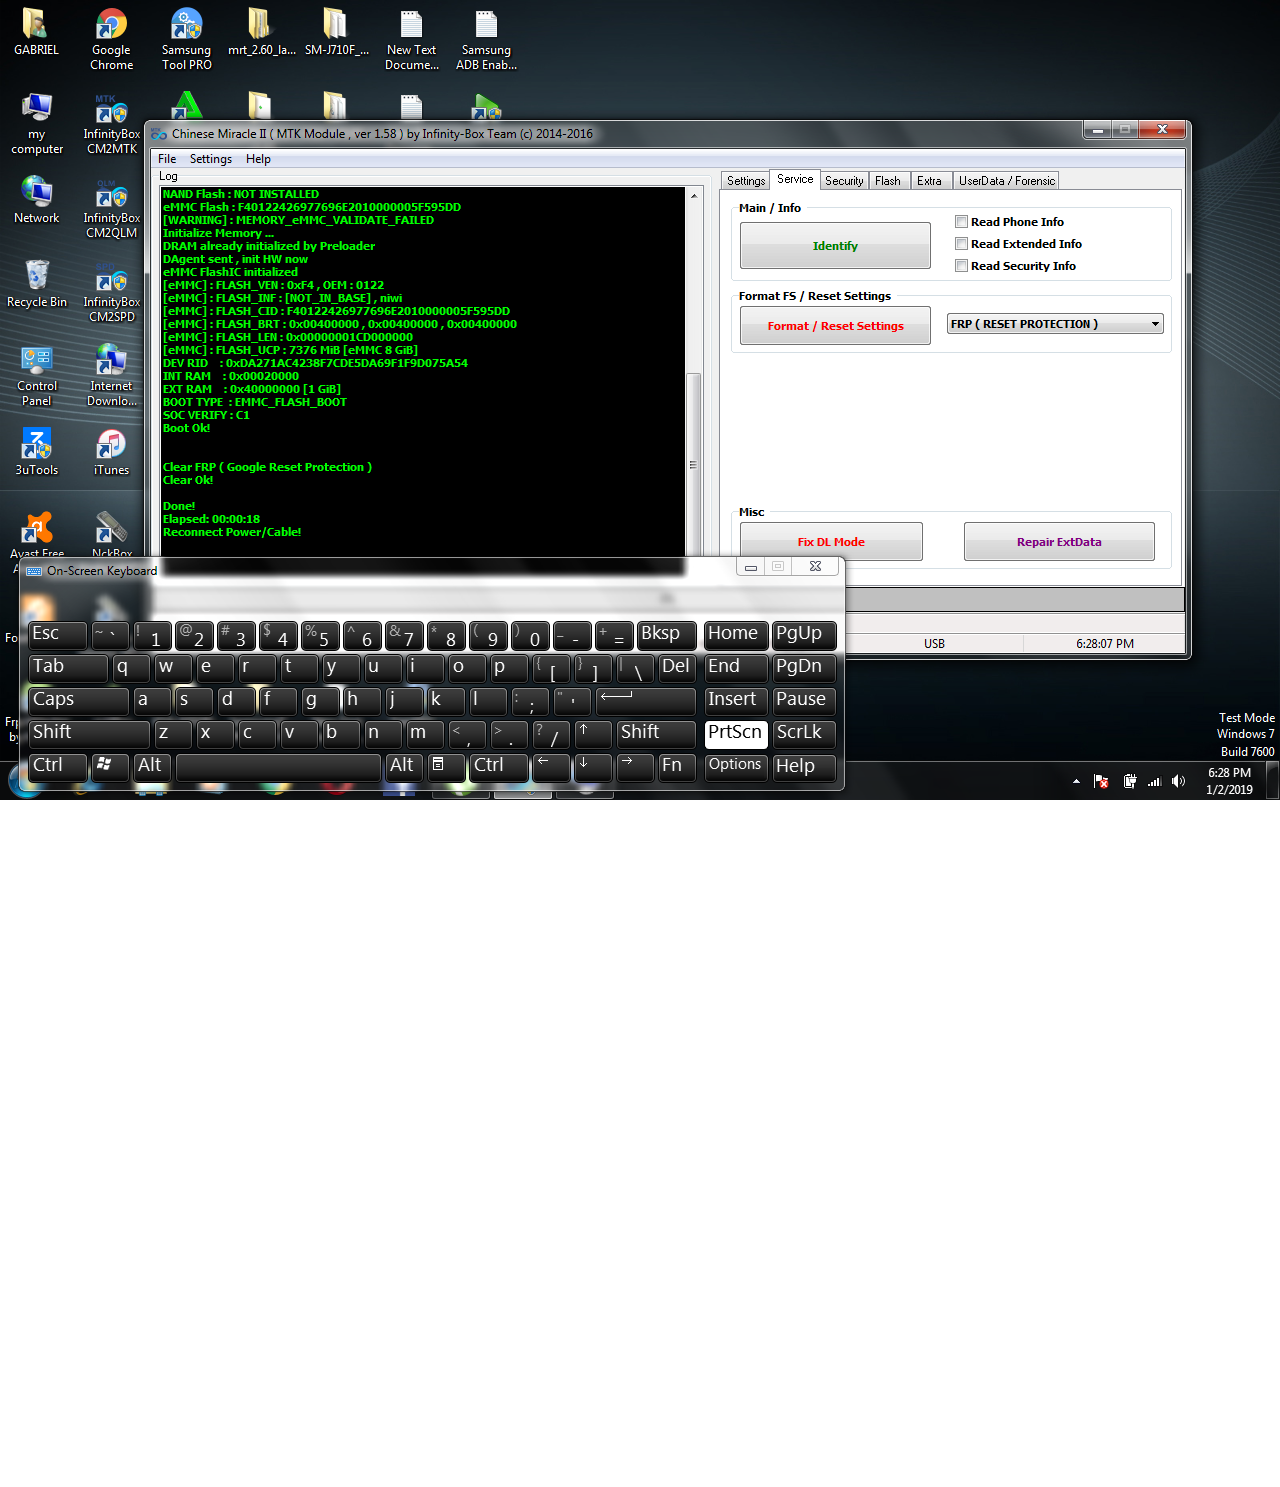This screenshot has height=1487, width=1280.
Task: Enable Read Phone Info checkbox
Action: pos(961,222)
